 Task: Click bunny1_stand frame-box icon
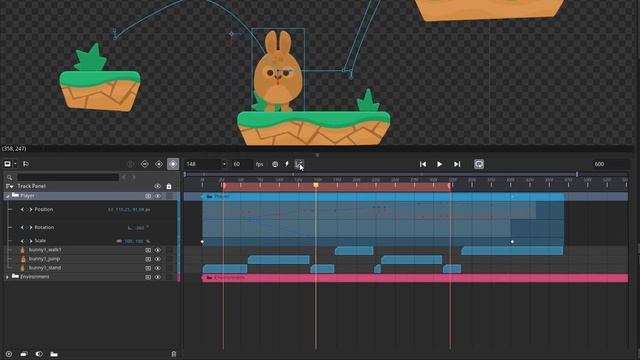pyautogui.click(x=148, y=268)
